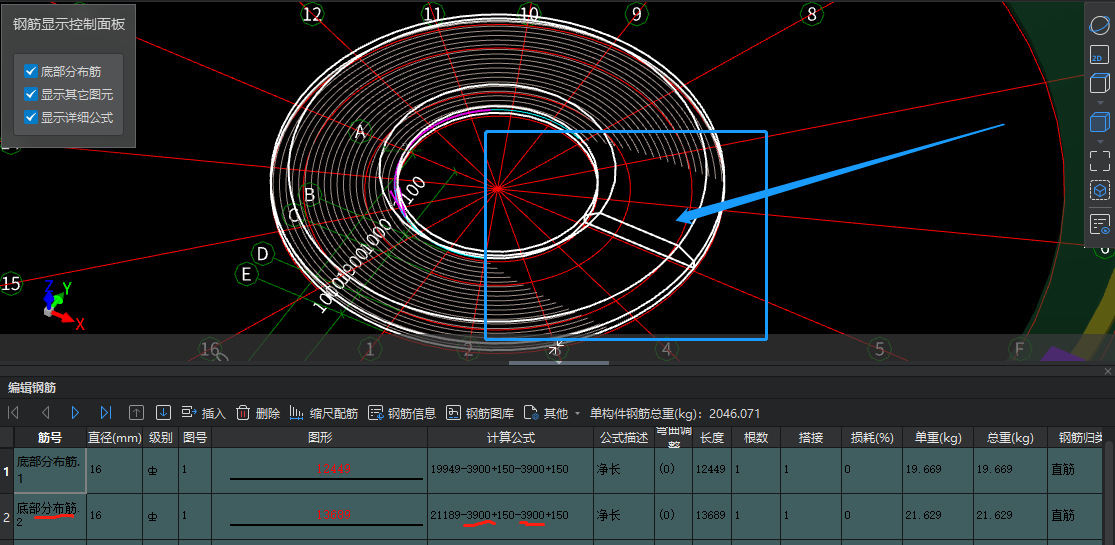This screenshot has height=545, width=1115.
Task: Click formula 21189-3900+150-3900+150
Action: pyautogui.click(x=499, y=515)
